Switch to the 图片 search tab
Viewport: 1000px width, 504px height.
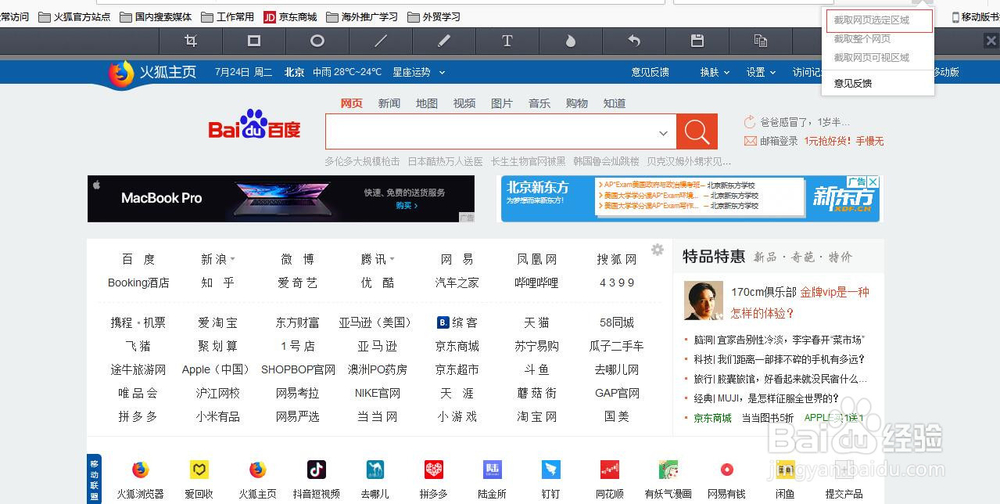502,103
